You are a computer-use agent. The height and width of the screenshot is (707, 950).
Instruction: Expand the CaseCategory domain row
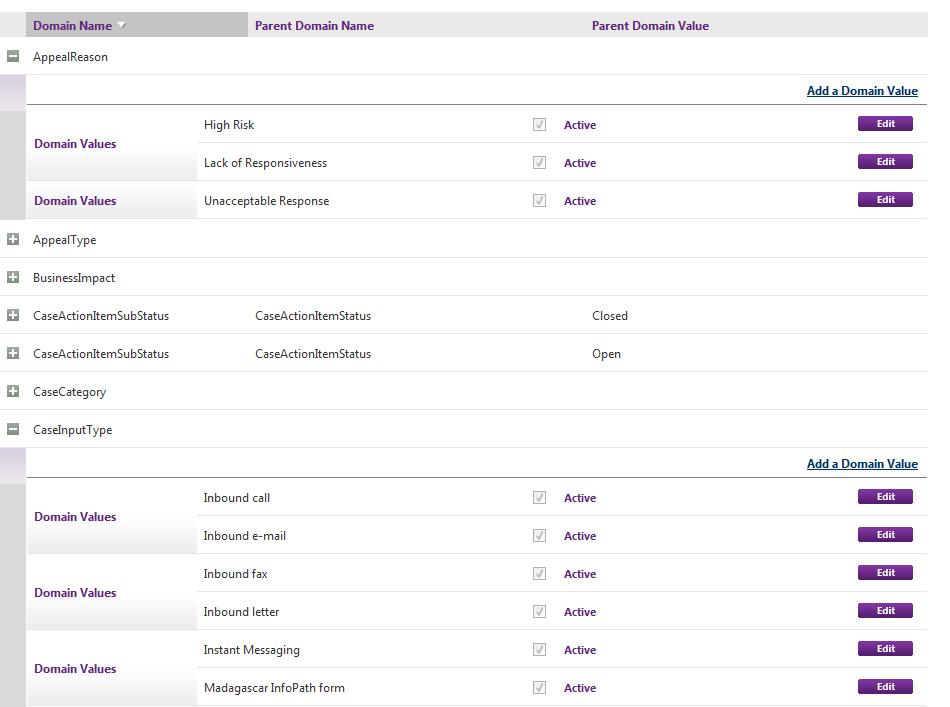tap(13, 392)
